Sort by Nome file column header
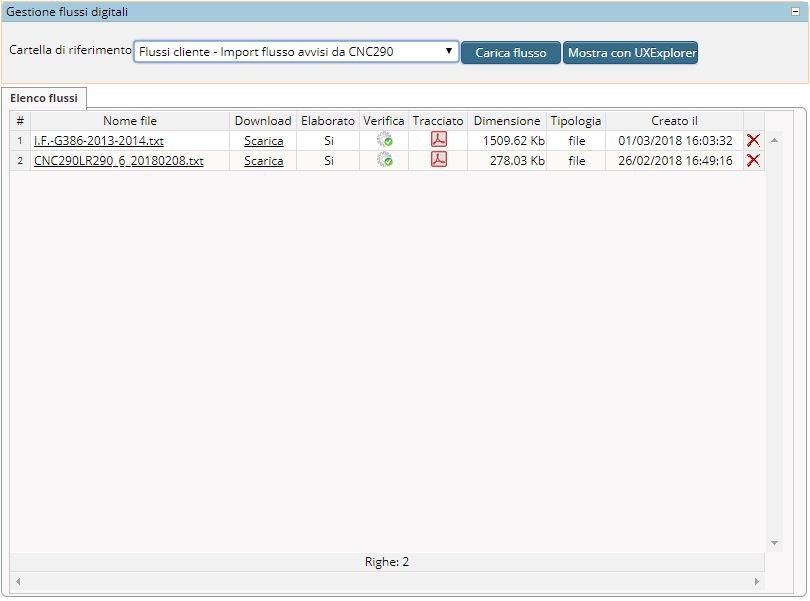Viewport: 810px width, 601px height. tap(130, 121)
